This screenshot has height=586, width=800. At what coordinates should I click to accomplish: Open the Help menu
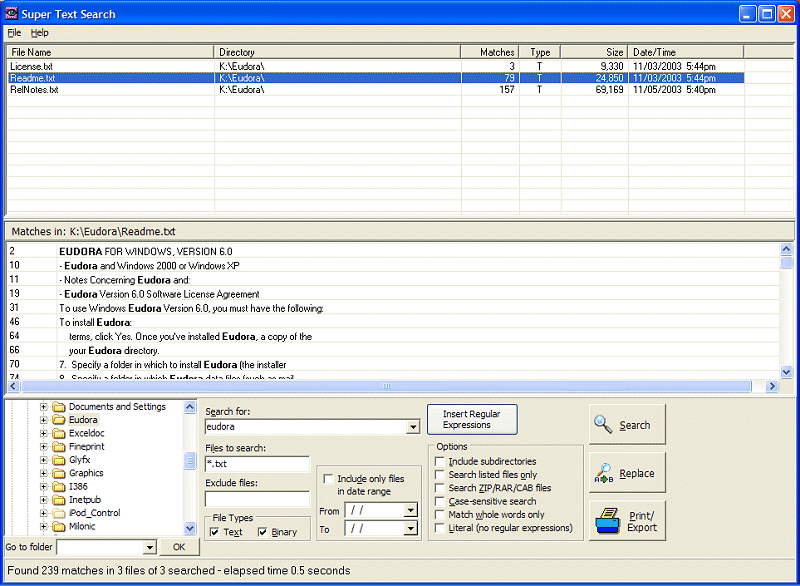click(39, 33)
